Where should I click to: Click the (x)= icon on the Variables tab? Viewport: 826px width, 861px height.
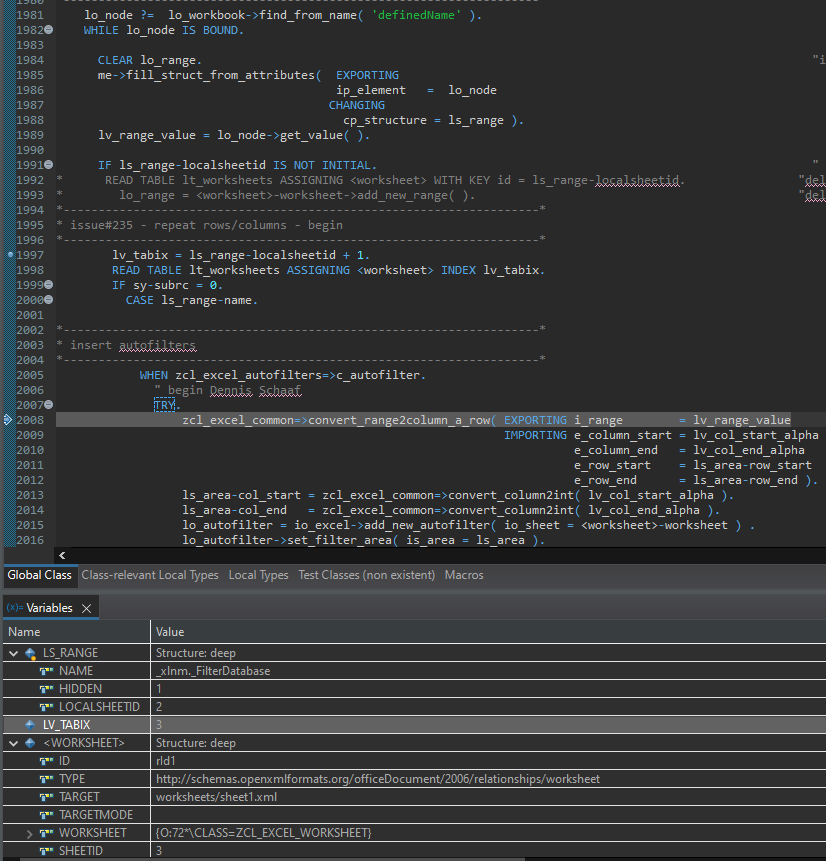click(x=14, y=606)
